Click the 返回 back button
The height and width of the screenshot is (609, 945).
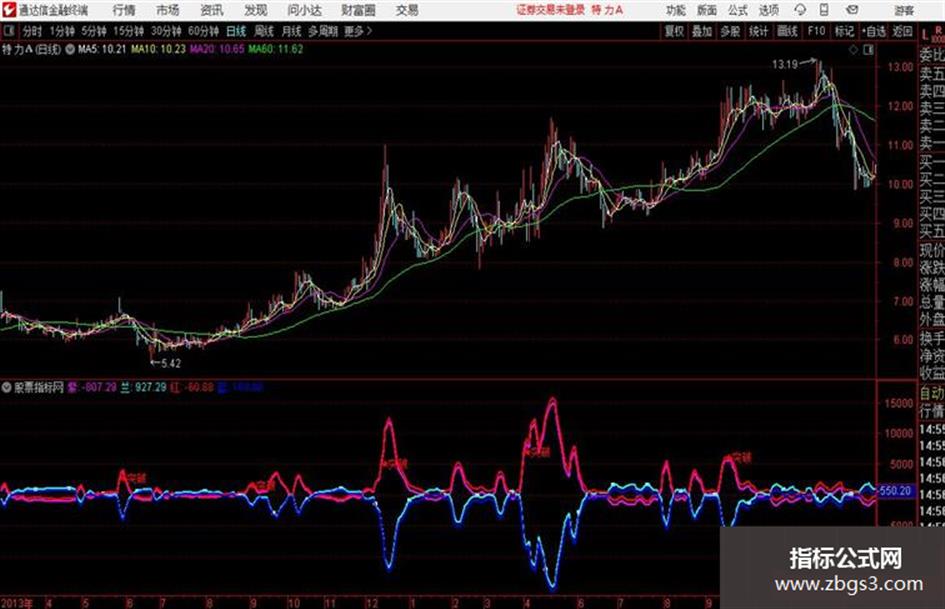point(902,31)
